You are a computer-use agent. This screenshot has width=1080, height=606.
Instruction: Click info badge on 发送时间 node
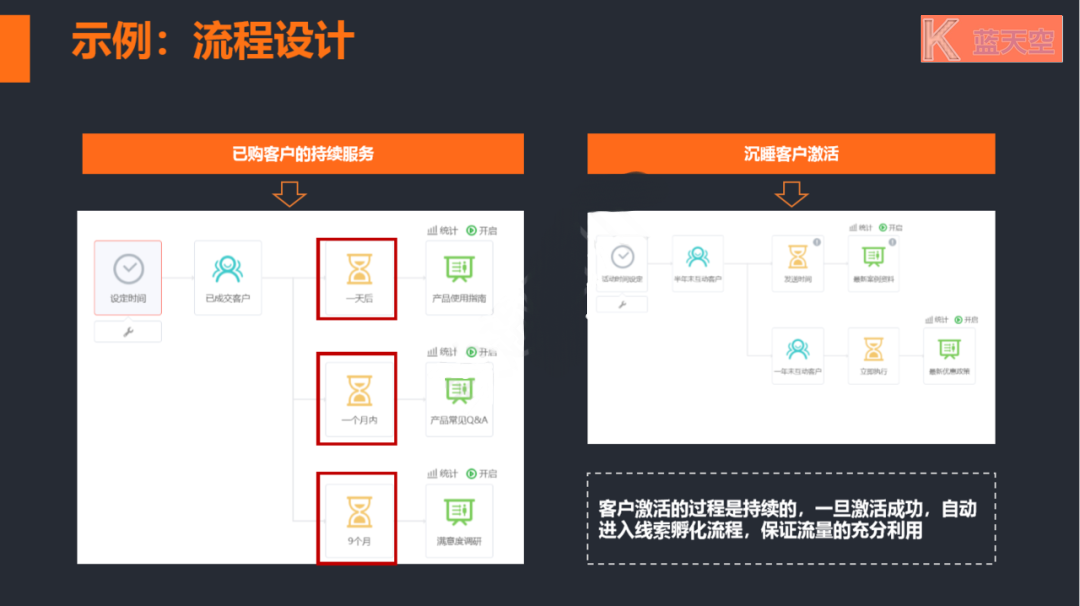point(817,242)
